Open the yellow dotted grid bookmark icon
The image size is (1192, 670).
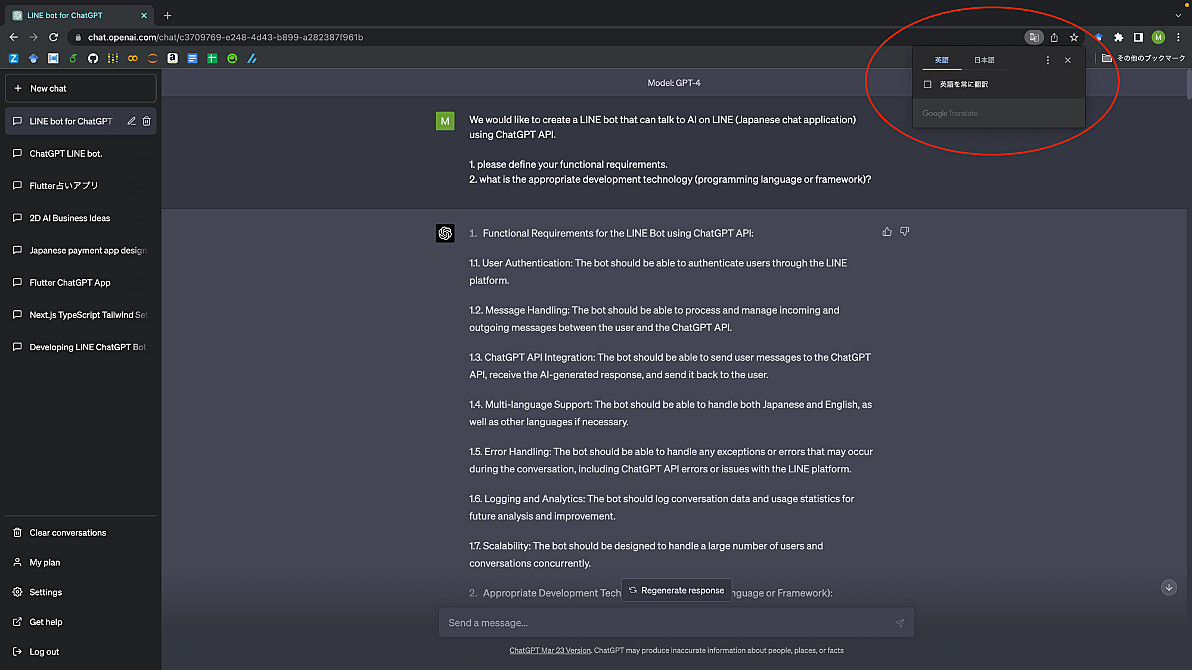113,58
